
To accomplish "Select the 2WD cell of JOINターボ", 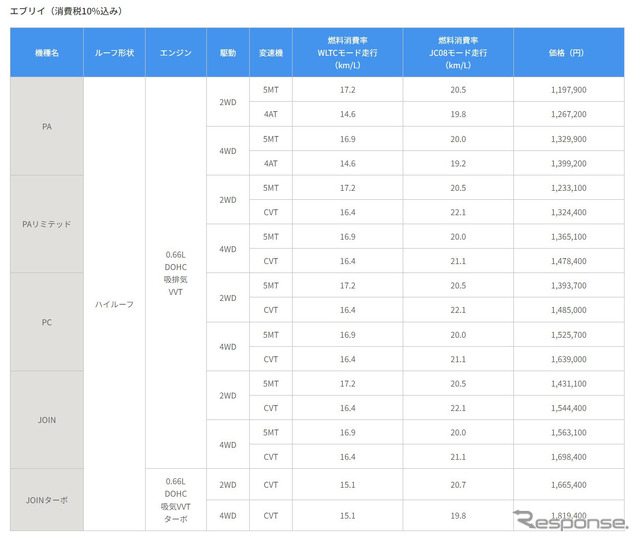I will (228, 485).
